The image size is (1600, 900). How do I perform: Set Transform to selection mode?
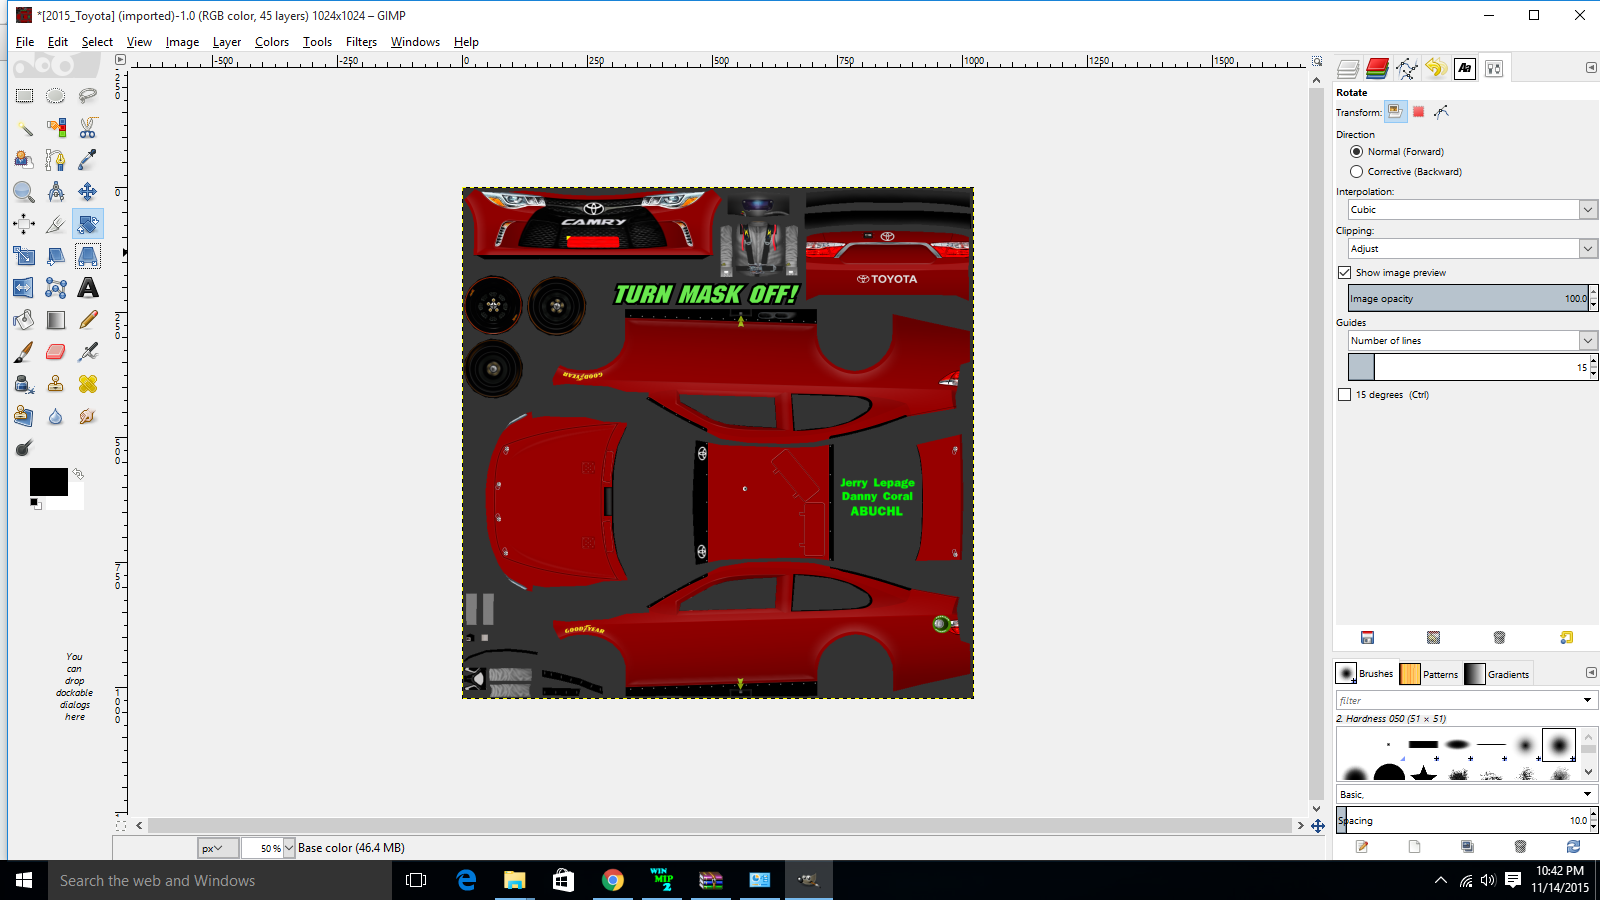click(1418, 112)
